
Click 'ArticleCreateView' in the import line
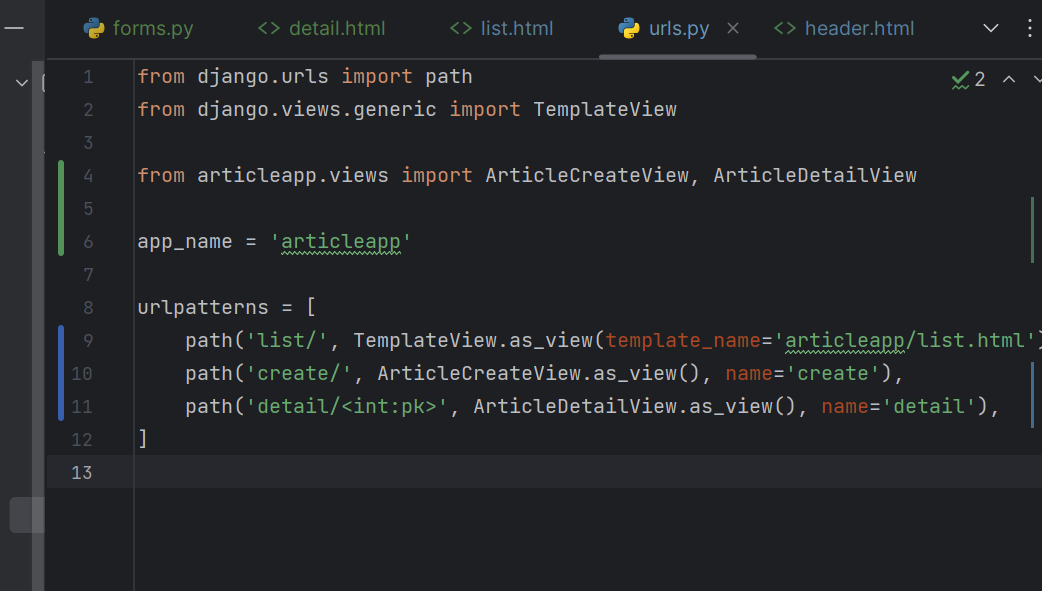[587, 176]
